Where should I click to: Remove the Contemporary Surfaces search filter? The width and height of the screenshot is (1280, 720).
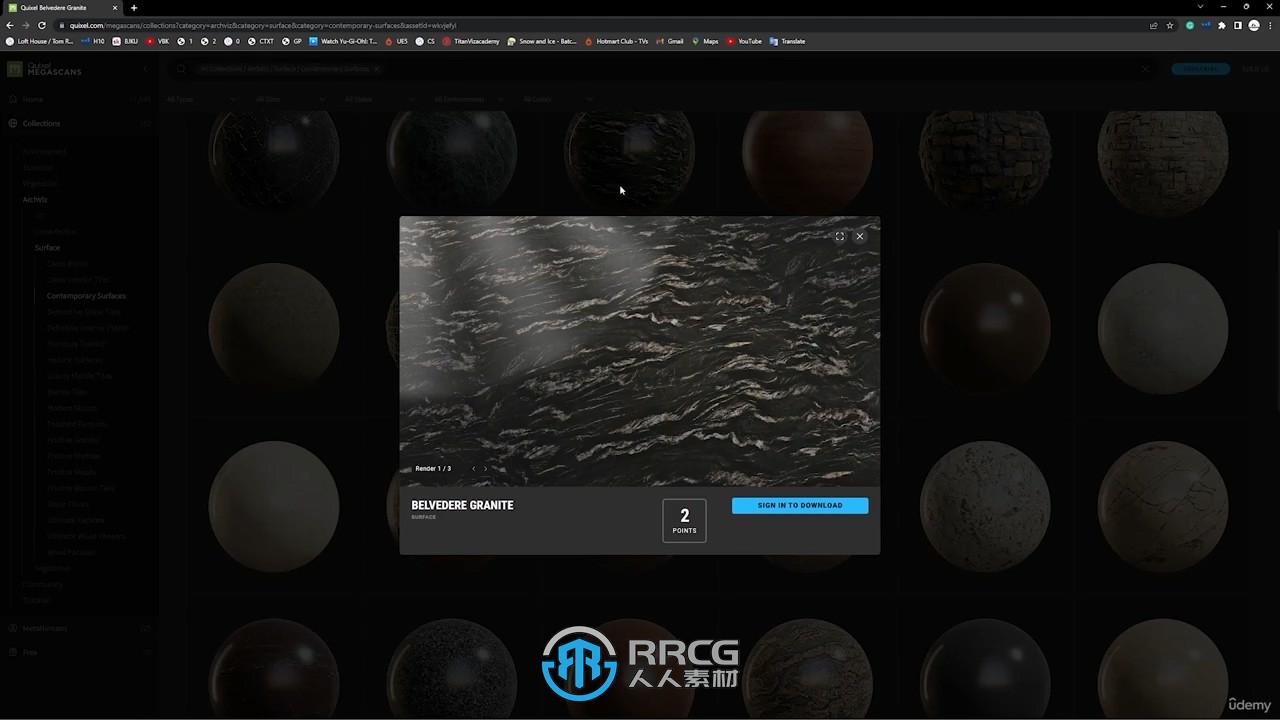377,69
